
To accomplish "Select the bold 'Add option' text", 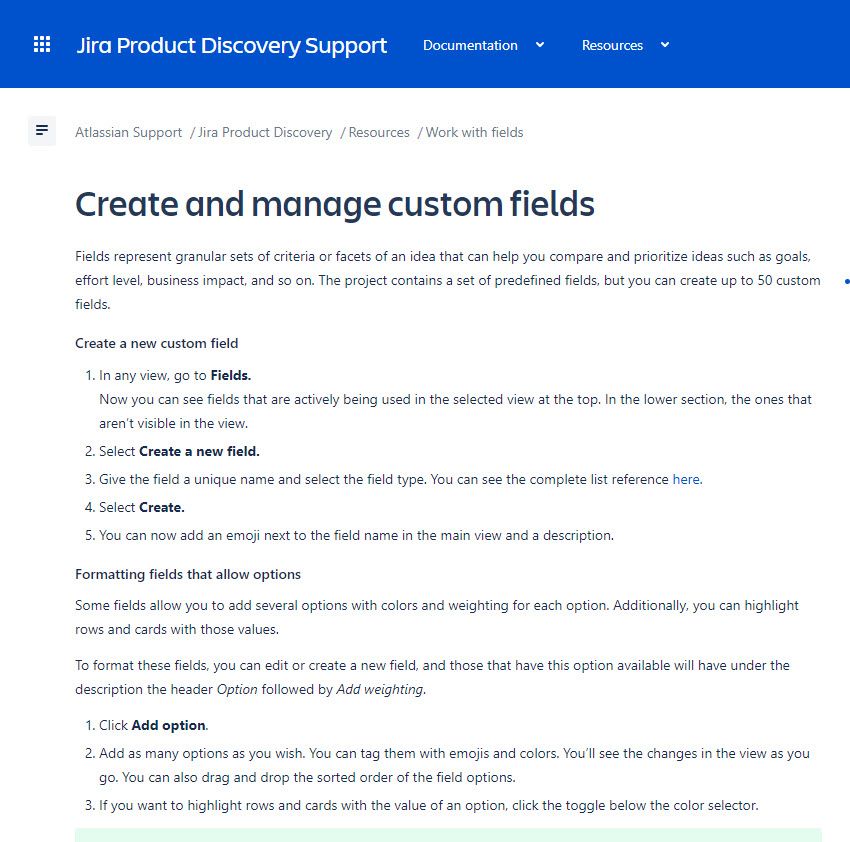I will [x=169, y=725].
